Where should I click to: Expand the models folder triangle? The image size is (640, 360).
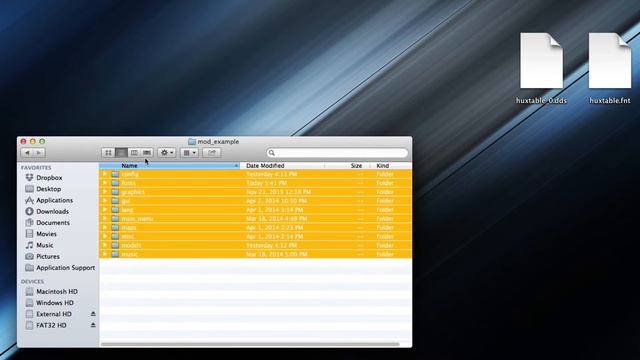click(x=105, y=245)
